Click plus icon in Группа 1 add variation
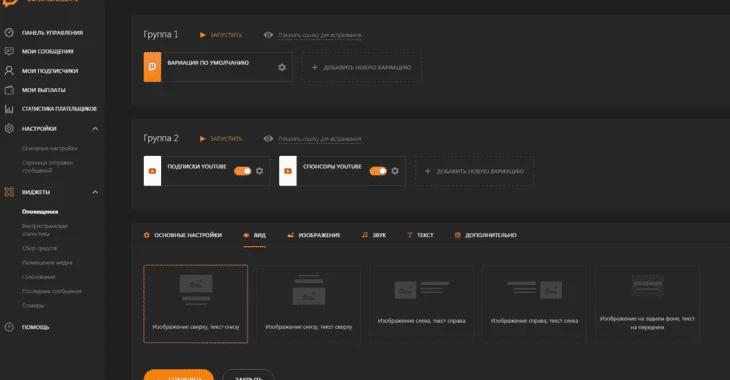The height and width of the screenshot is (380, 730). (x=315, y=68)
